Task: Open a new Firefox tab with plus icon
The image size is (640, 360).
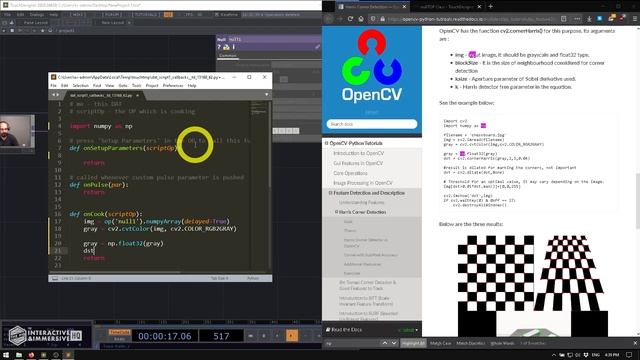Action: click(x=490, y=7)
